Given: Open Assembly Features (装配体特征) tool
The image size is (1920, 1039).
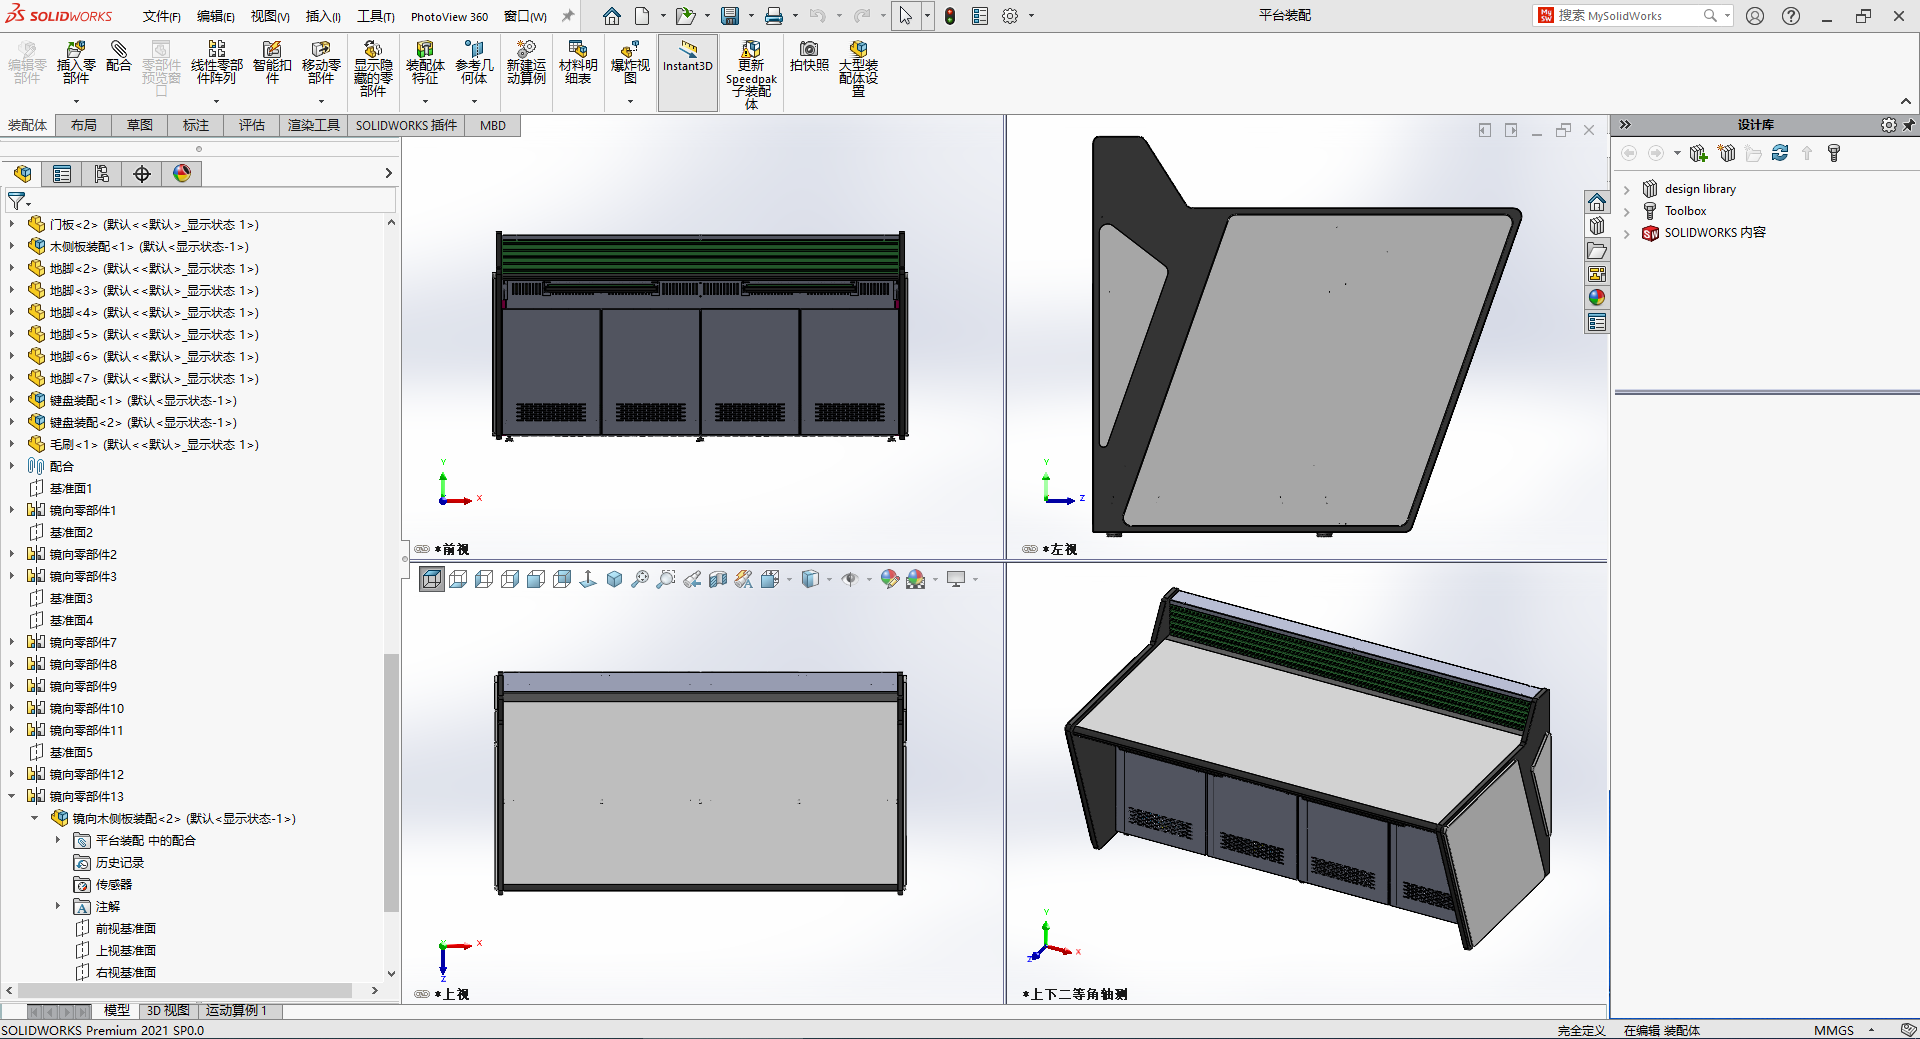Looking at the screenshot, I should (425, 62).
